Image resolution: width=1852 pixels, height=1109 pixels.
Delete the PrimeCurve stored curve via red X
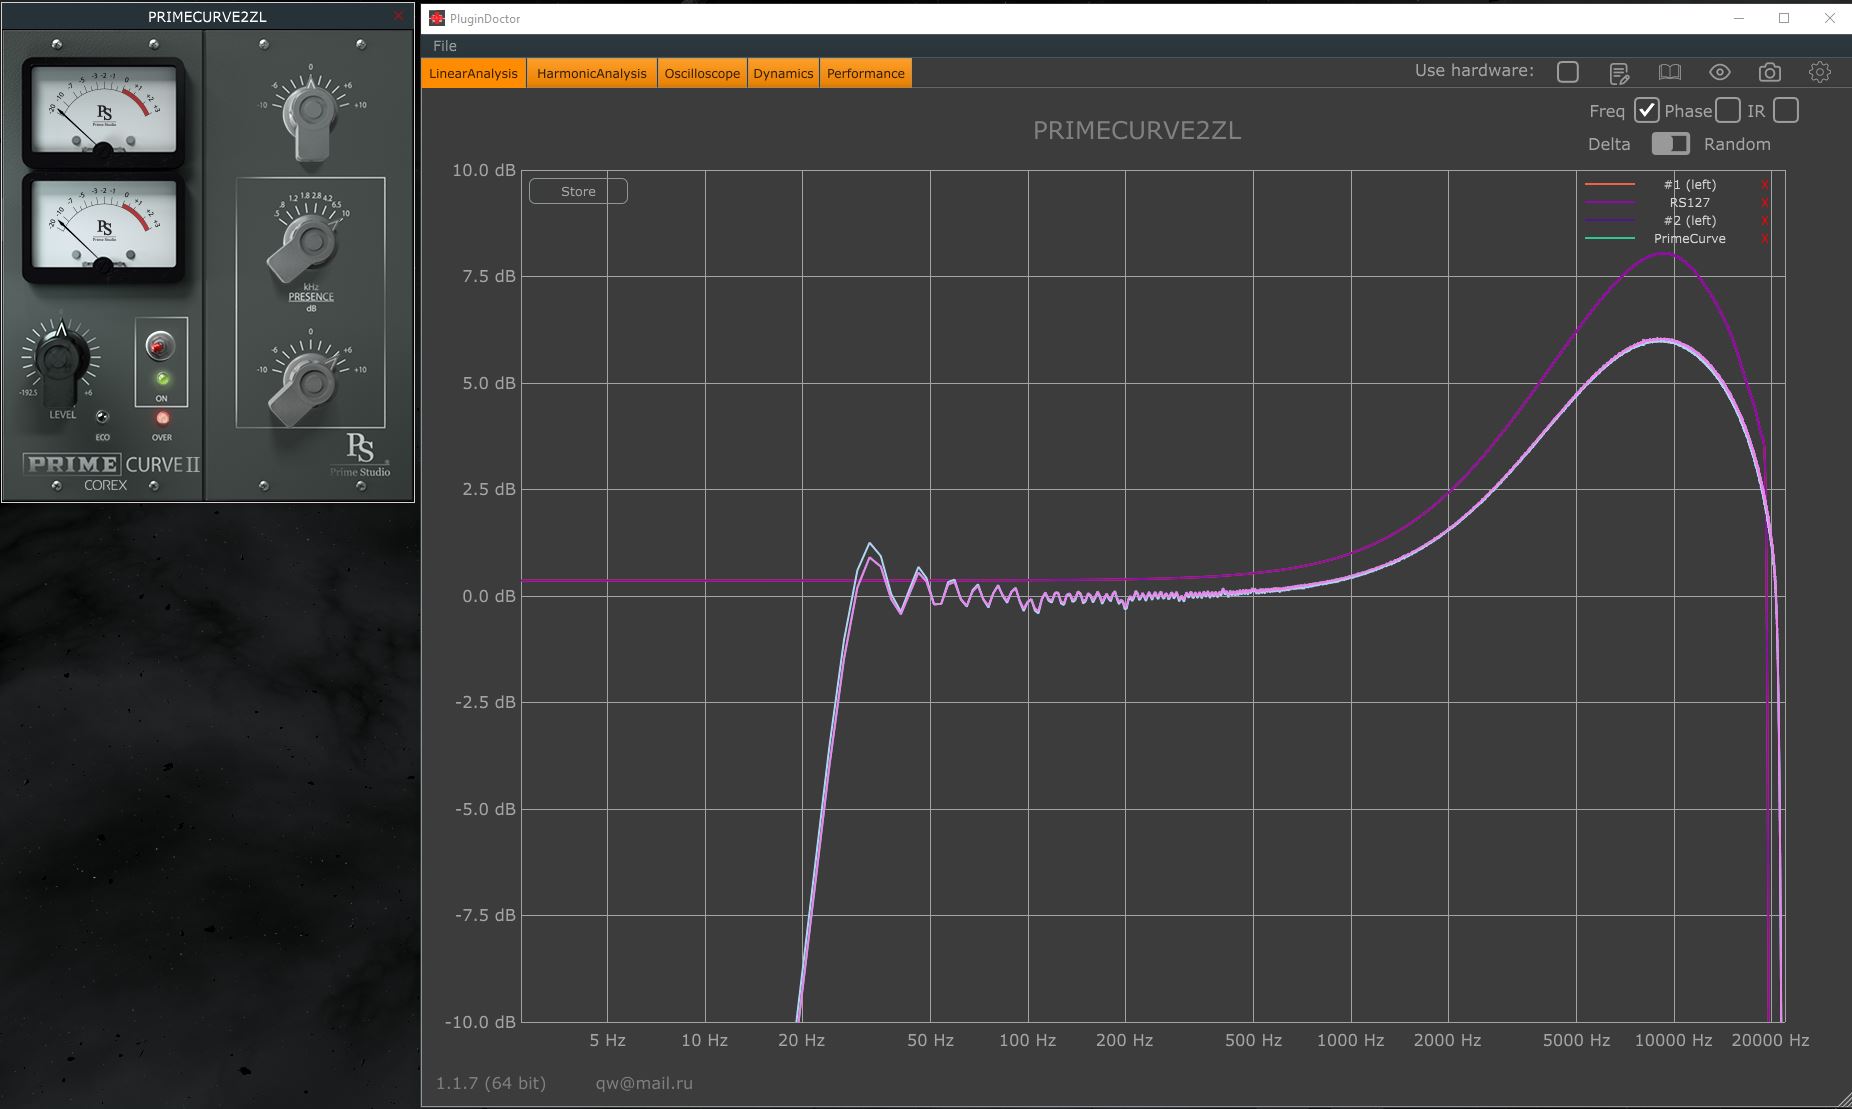1765,239
